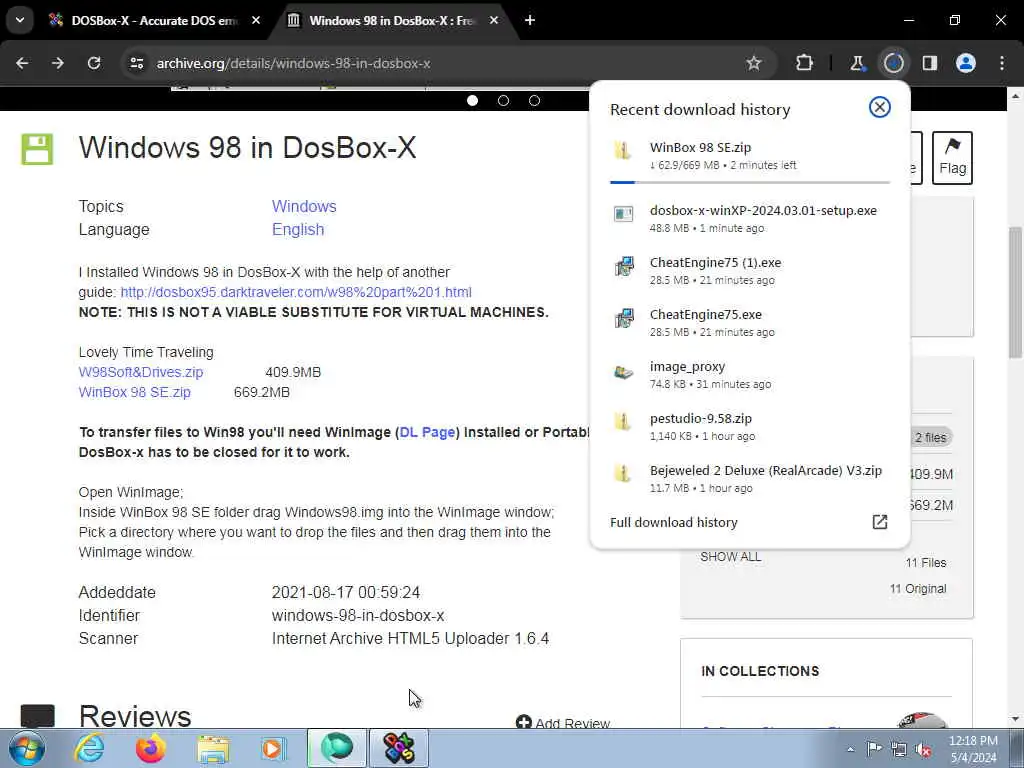Screen dimensions: 1024x768
Task: Open network tray icon
Action: pos(899,749)
